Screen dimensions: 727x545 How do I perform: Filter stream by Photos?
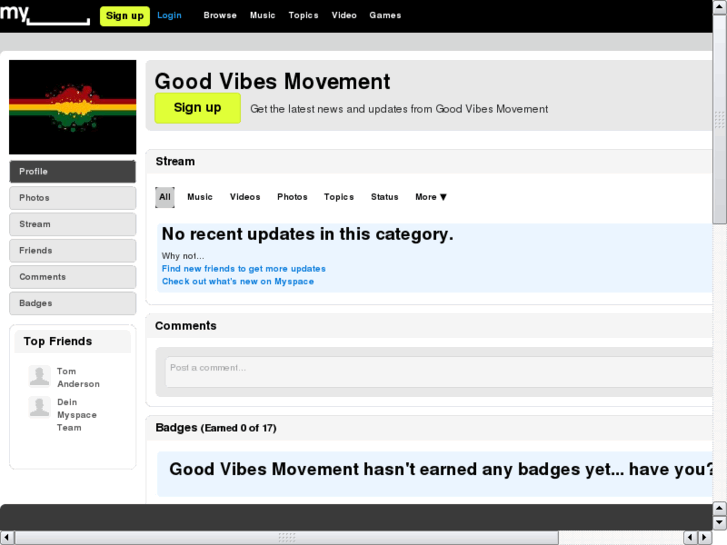(292, 197)
